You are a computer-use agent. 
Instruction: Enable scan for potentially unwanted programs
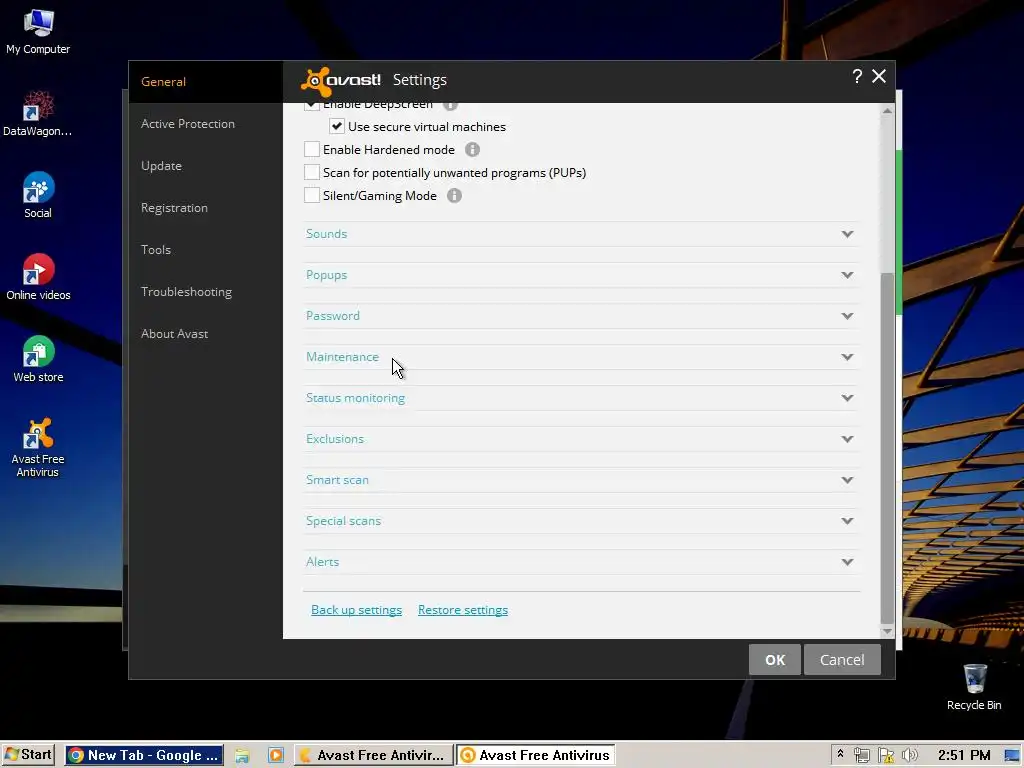tap(312, 172)
